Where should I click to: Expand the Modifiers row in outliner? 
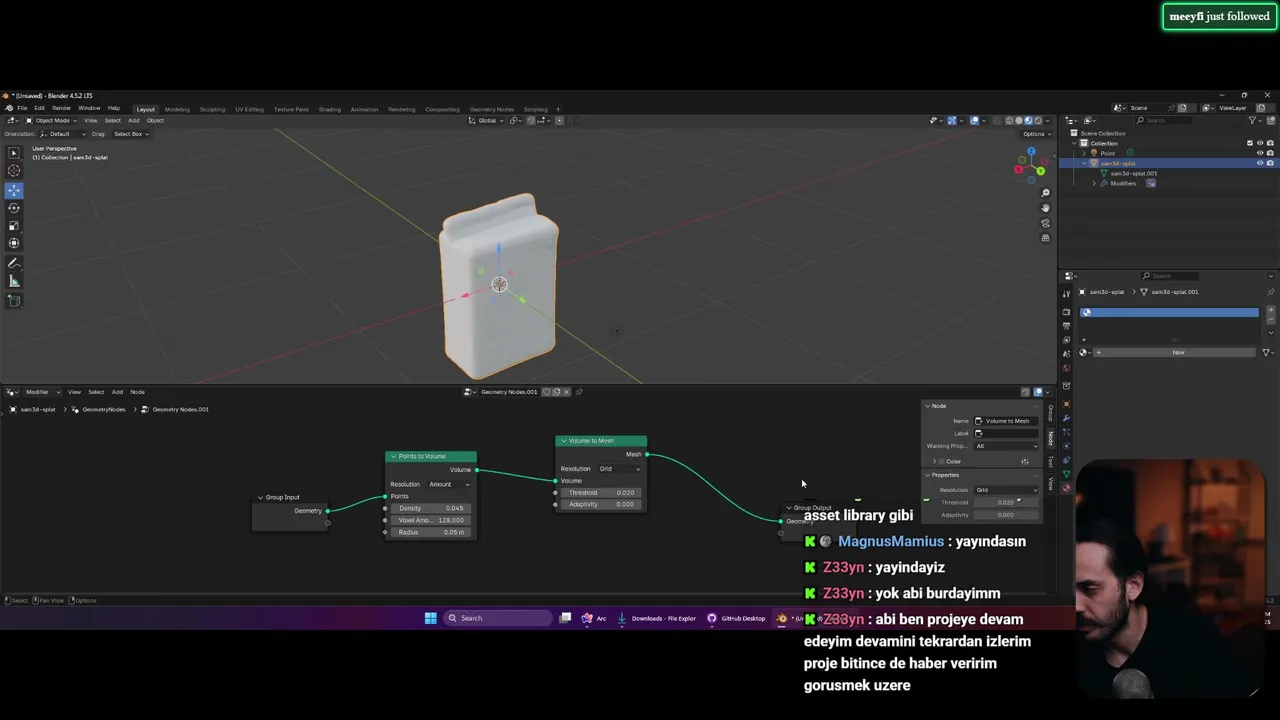click(x=1094, y=183)
